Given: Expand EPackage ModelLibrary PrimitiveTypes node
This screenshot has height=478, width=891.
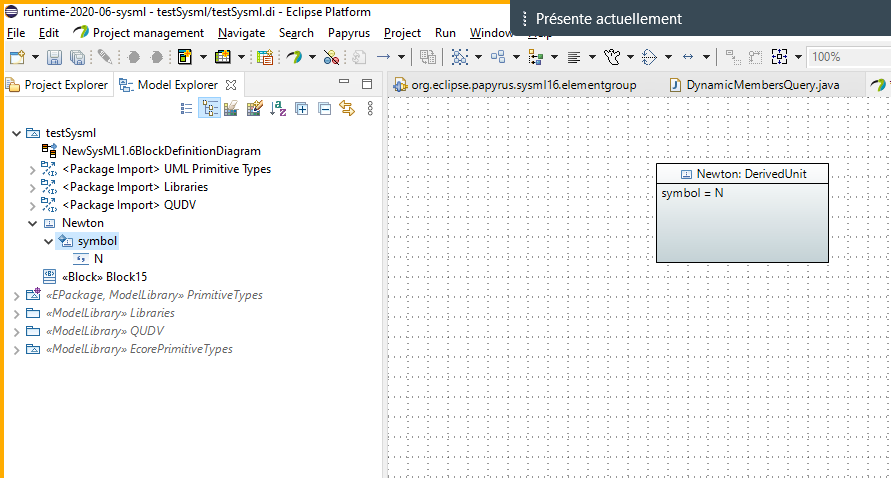Looking at the screenshot, I should coord(16,296).
